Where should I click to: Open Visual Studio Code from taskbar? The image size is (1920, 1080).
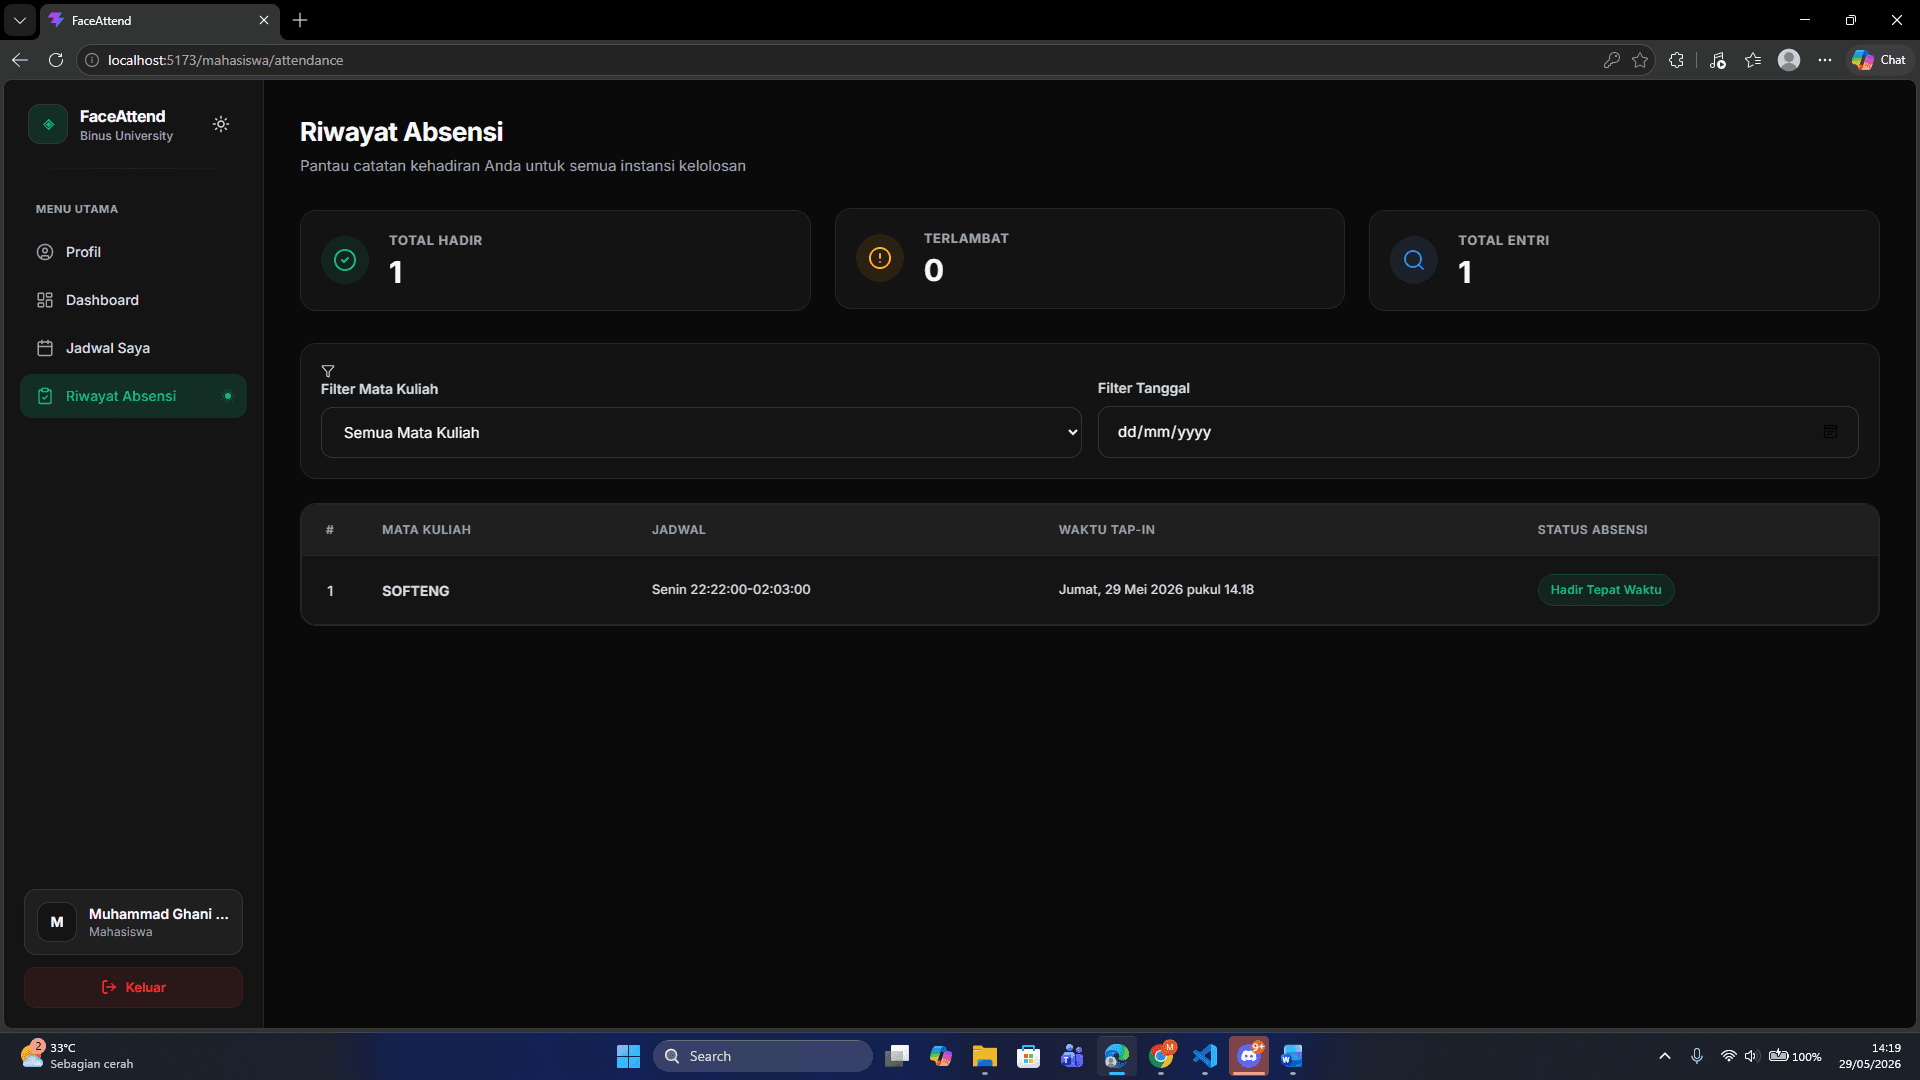click(x=1205, y=1056)
